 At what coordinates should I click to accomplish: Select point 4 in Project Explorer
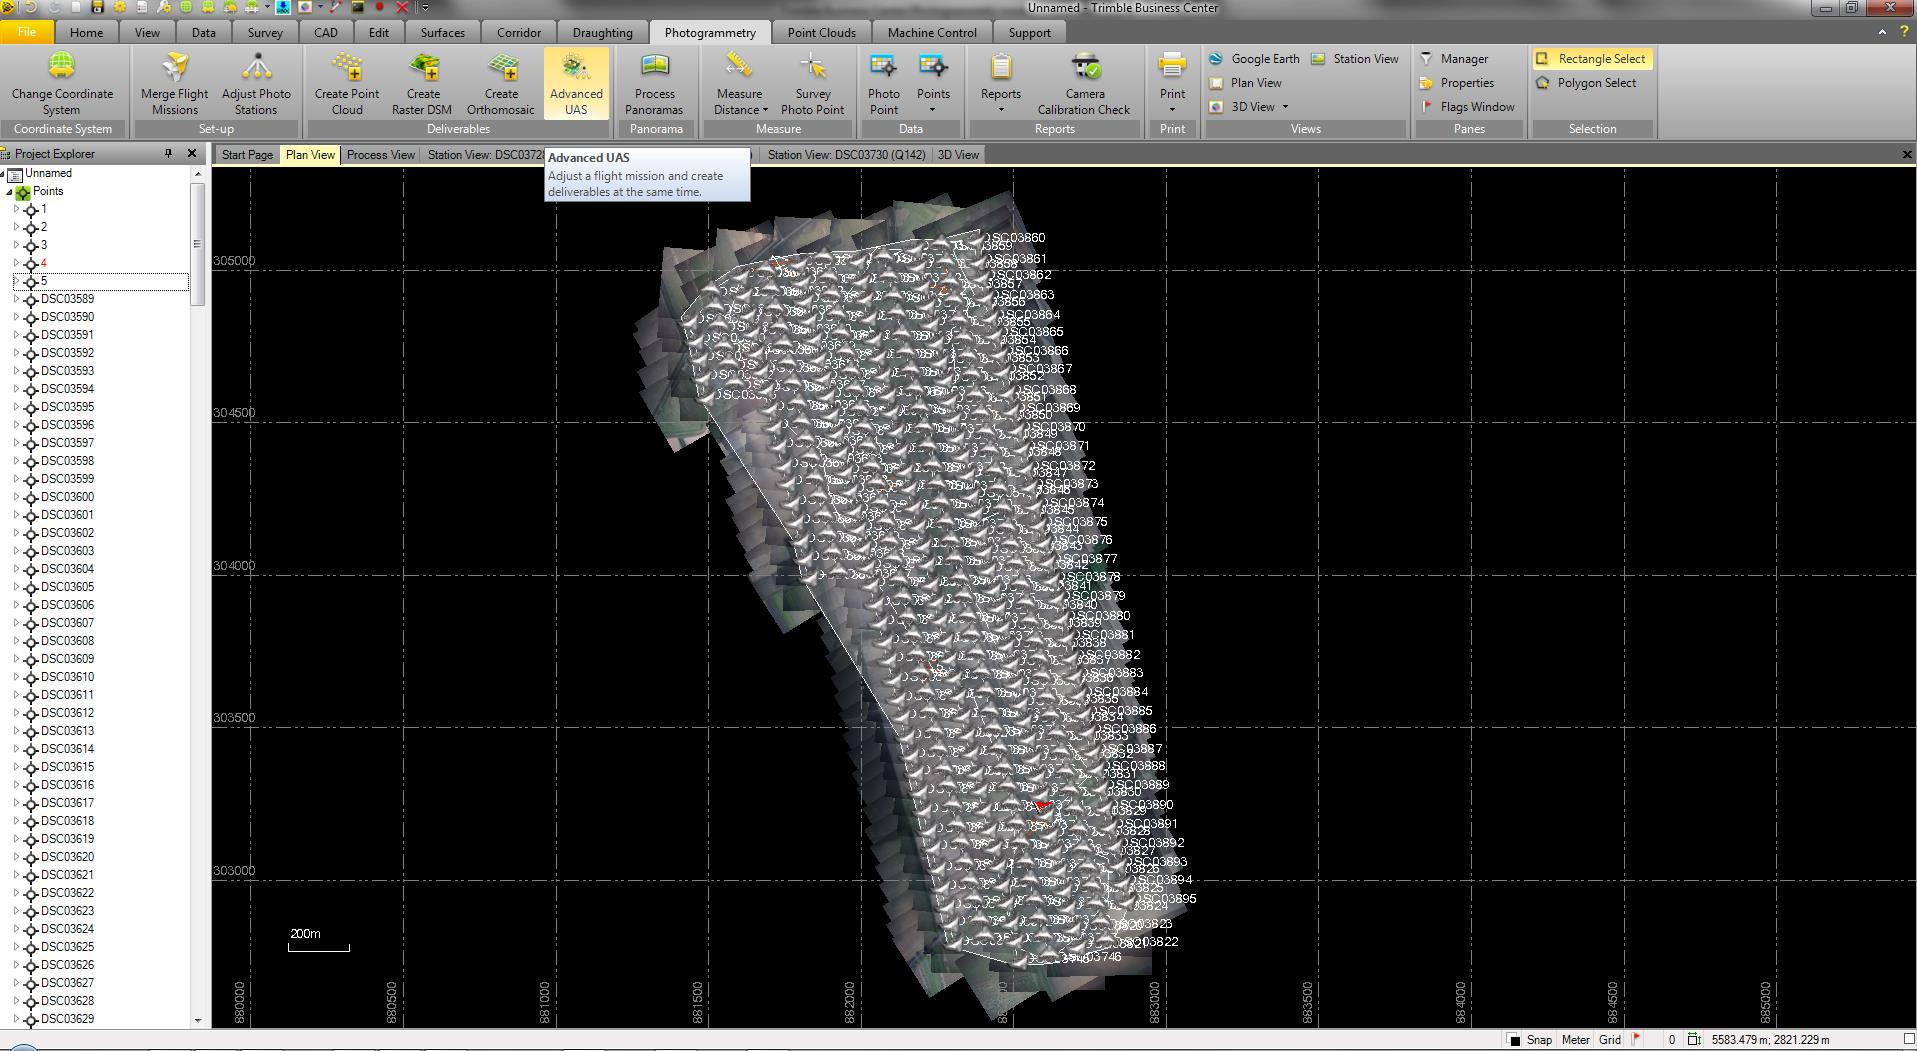click(x=43, y=263)
